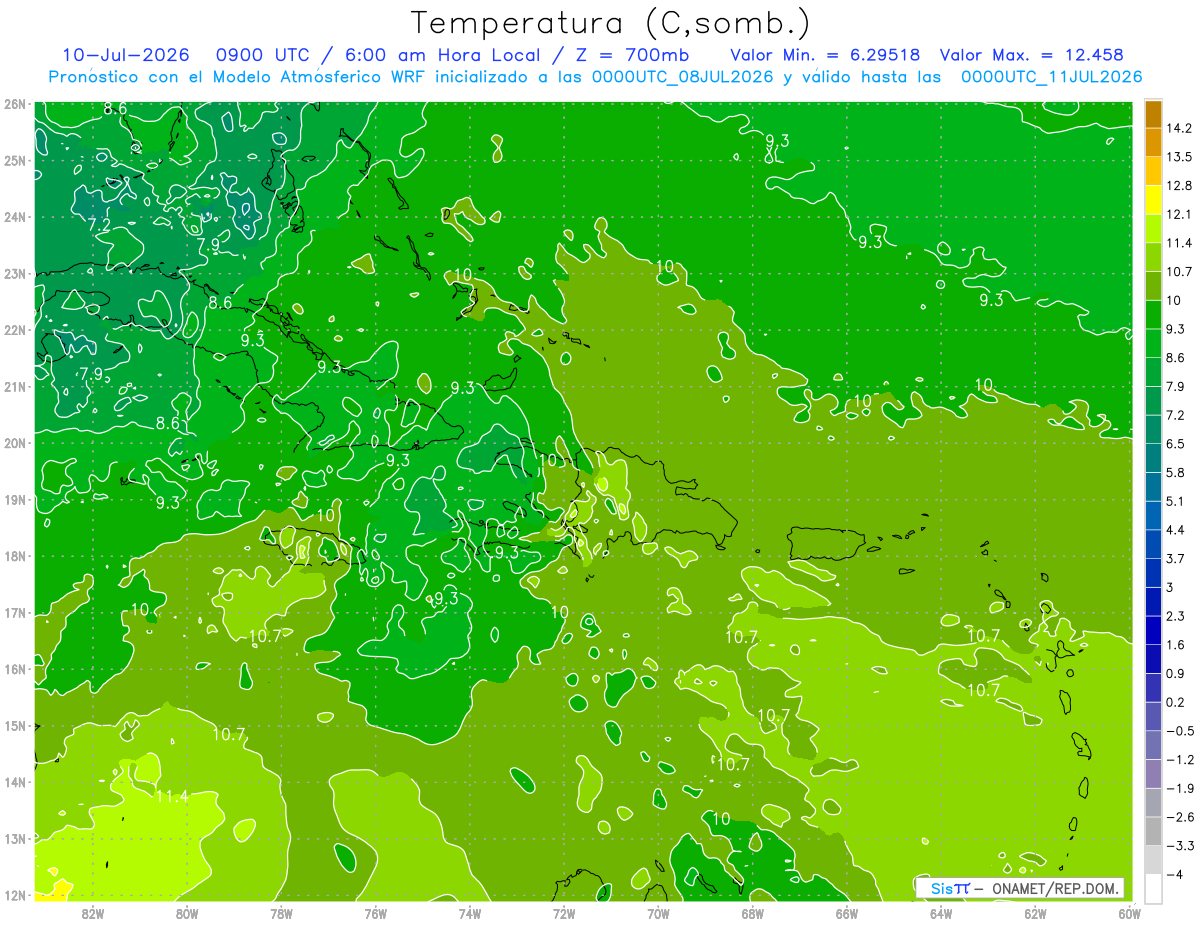Pick the orange swatch above 14.2 on the scale

(x=1153, y=114)
